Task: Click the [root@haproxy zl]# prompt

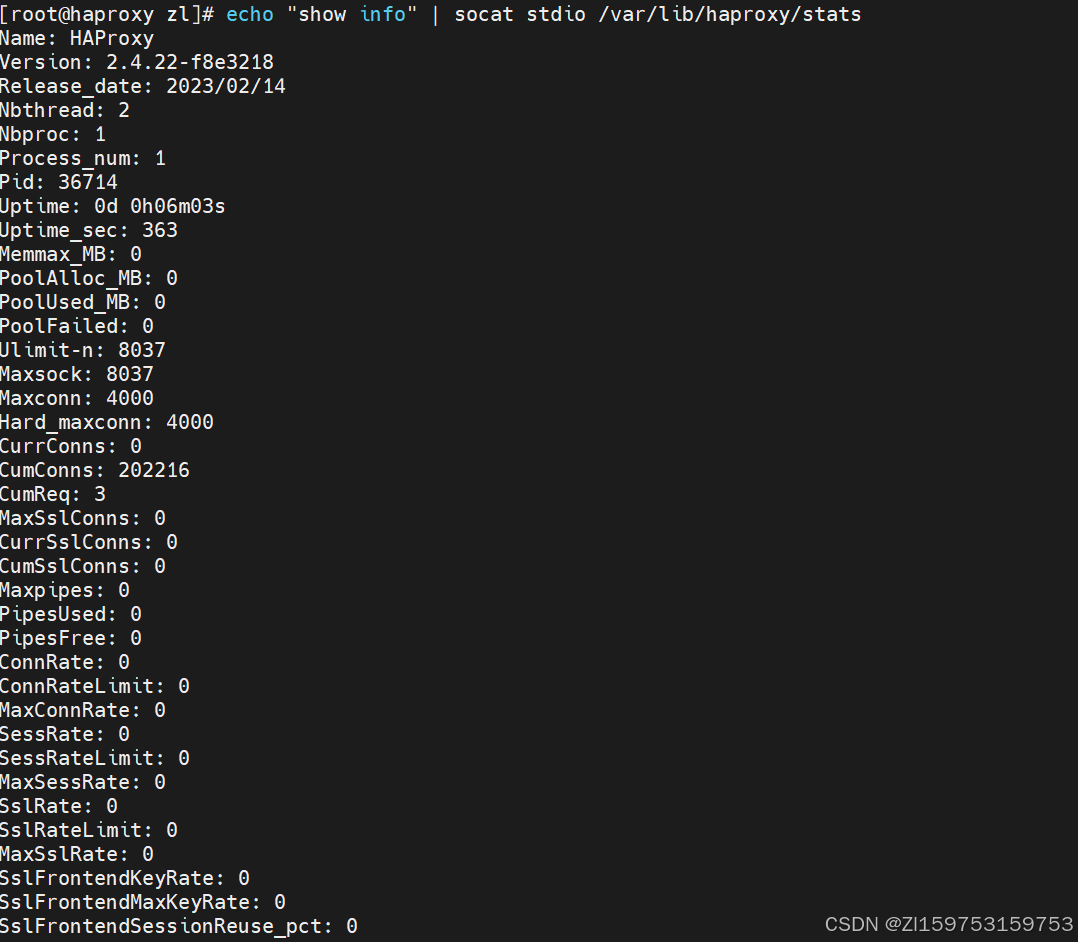Action: click(107, 14)
